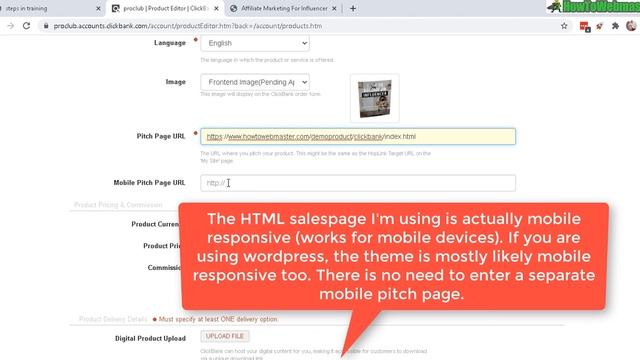Image resolution: width=640 pixels, height=360 pixels.
Task: Click the product image thumbnail preview
Action: pyautogui.click(x=375, y=98)
